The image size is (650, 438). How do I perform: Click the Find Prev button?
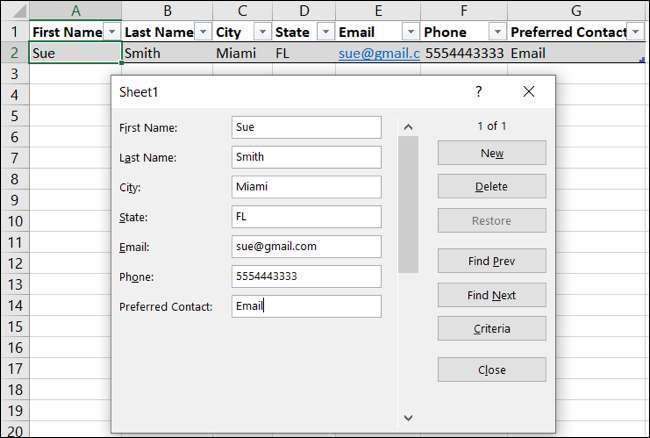pos(491,261)
